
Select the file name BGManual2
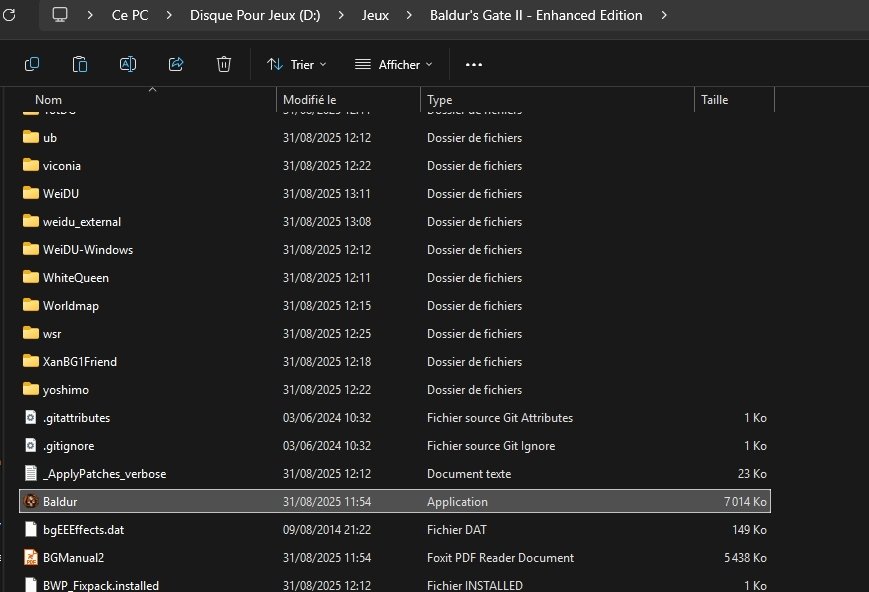tap(73, 558)
